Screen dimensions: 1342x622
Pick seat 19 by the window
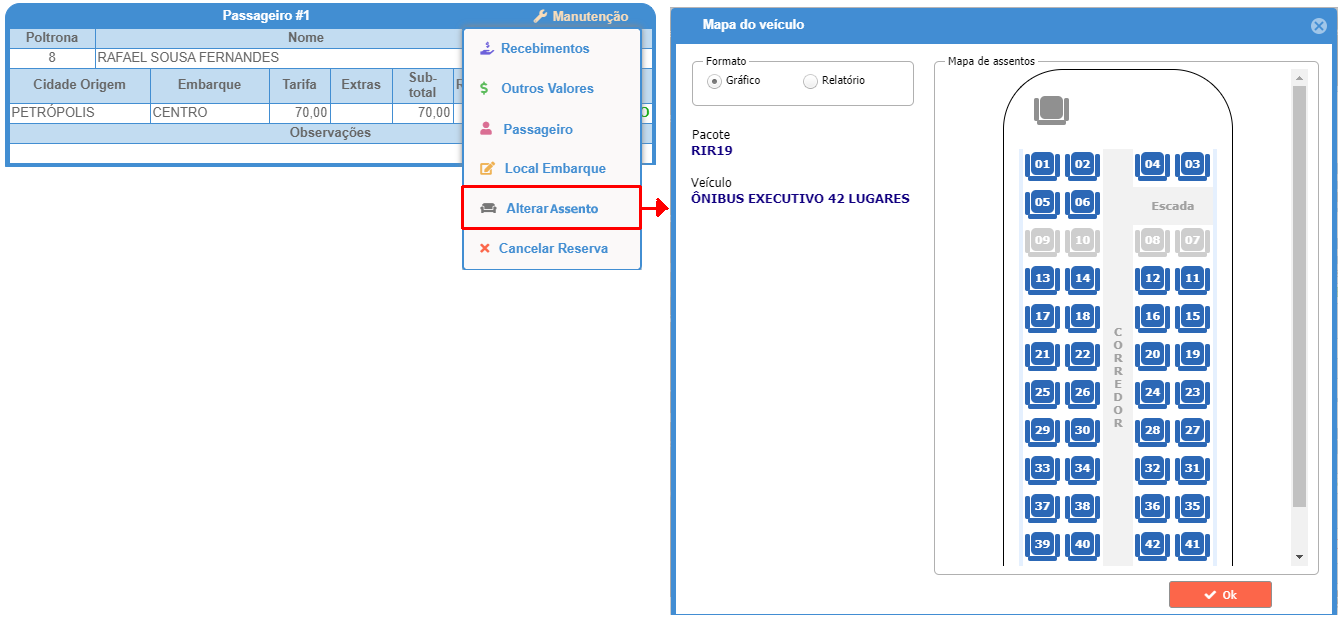1192,355
